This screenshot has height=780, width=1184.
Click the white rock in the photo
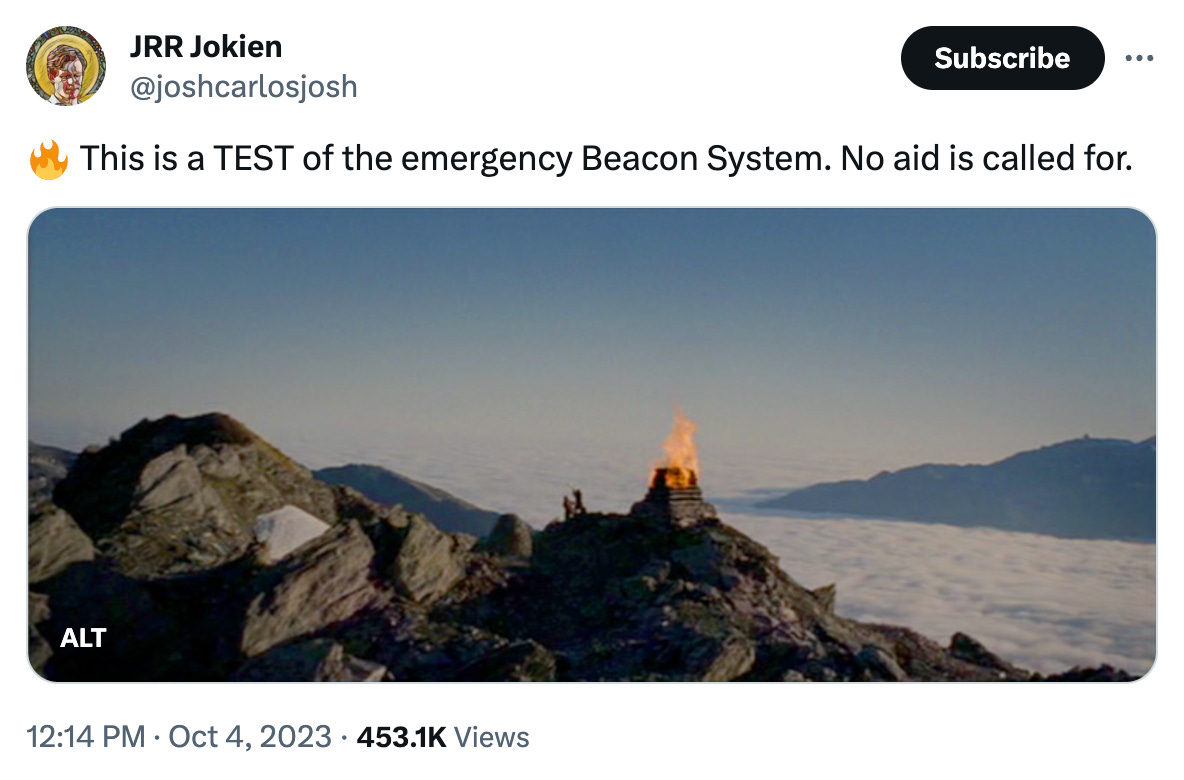[291, 531]
